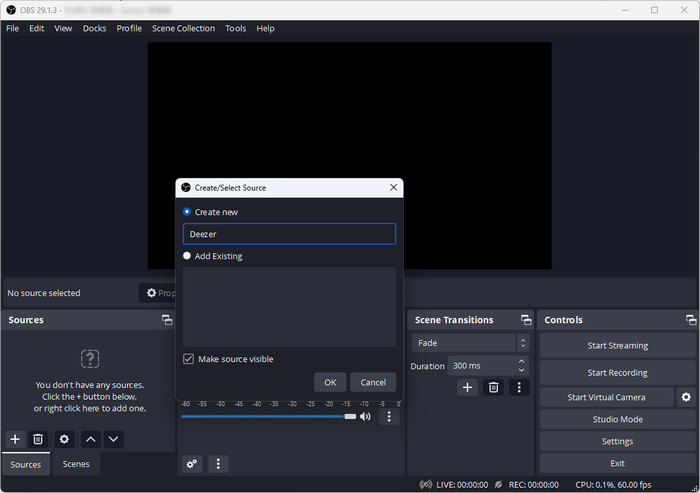Open the Fade transition dropdown
The width and height of the screenshot is (700, 493).
tap(469, 343)
